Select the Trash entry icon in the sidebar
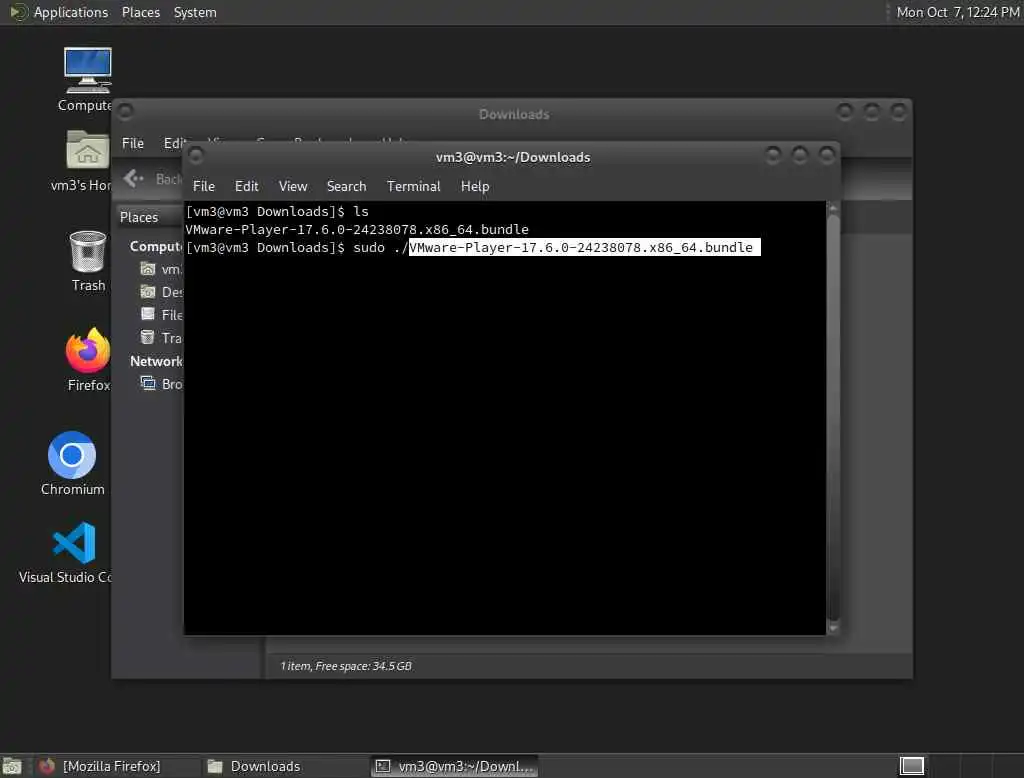 (148, 337)
